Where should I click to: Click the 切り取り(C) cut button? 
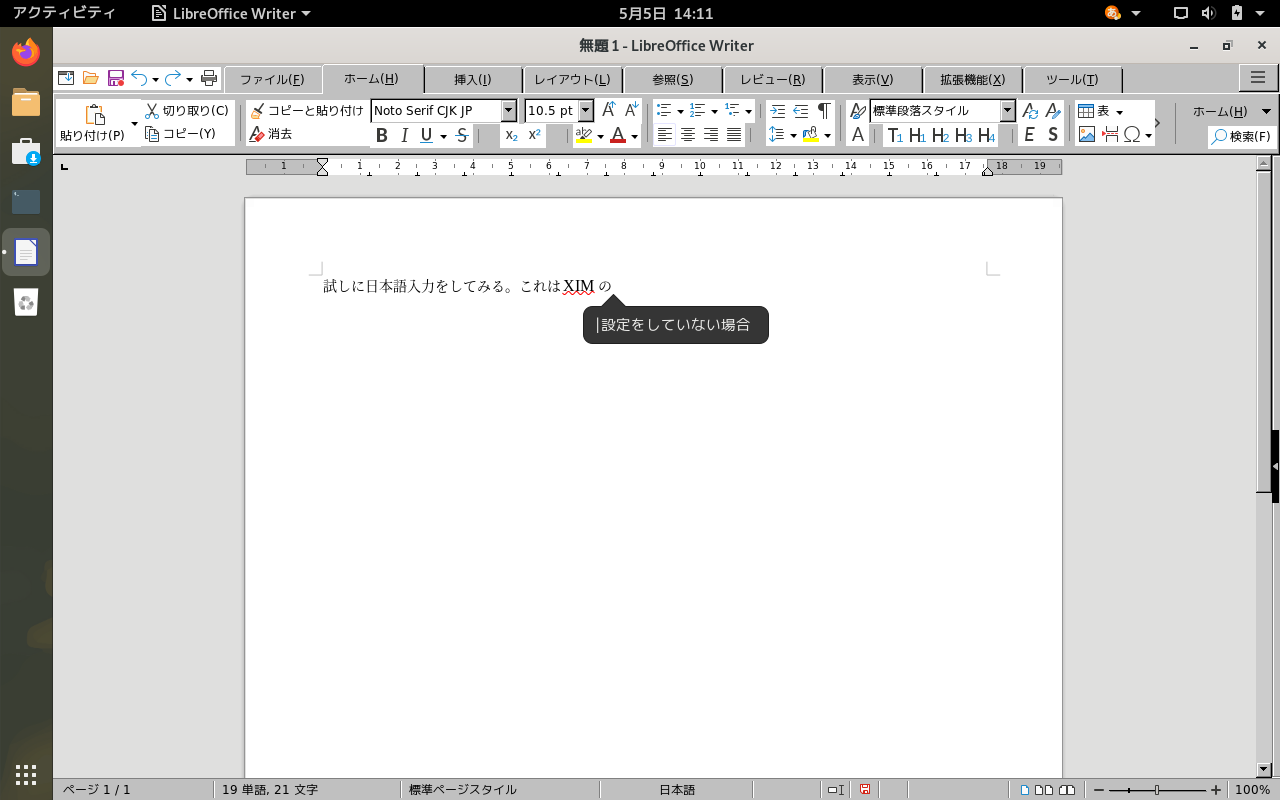tap(187, 111)
